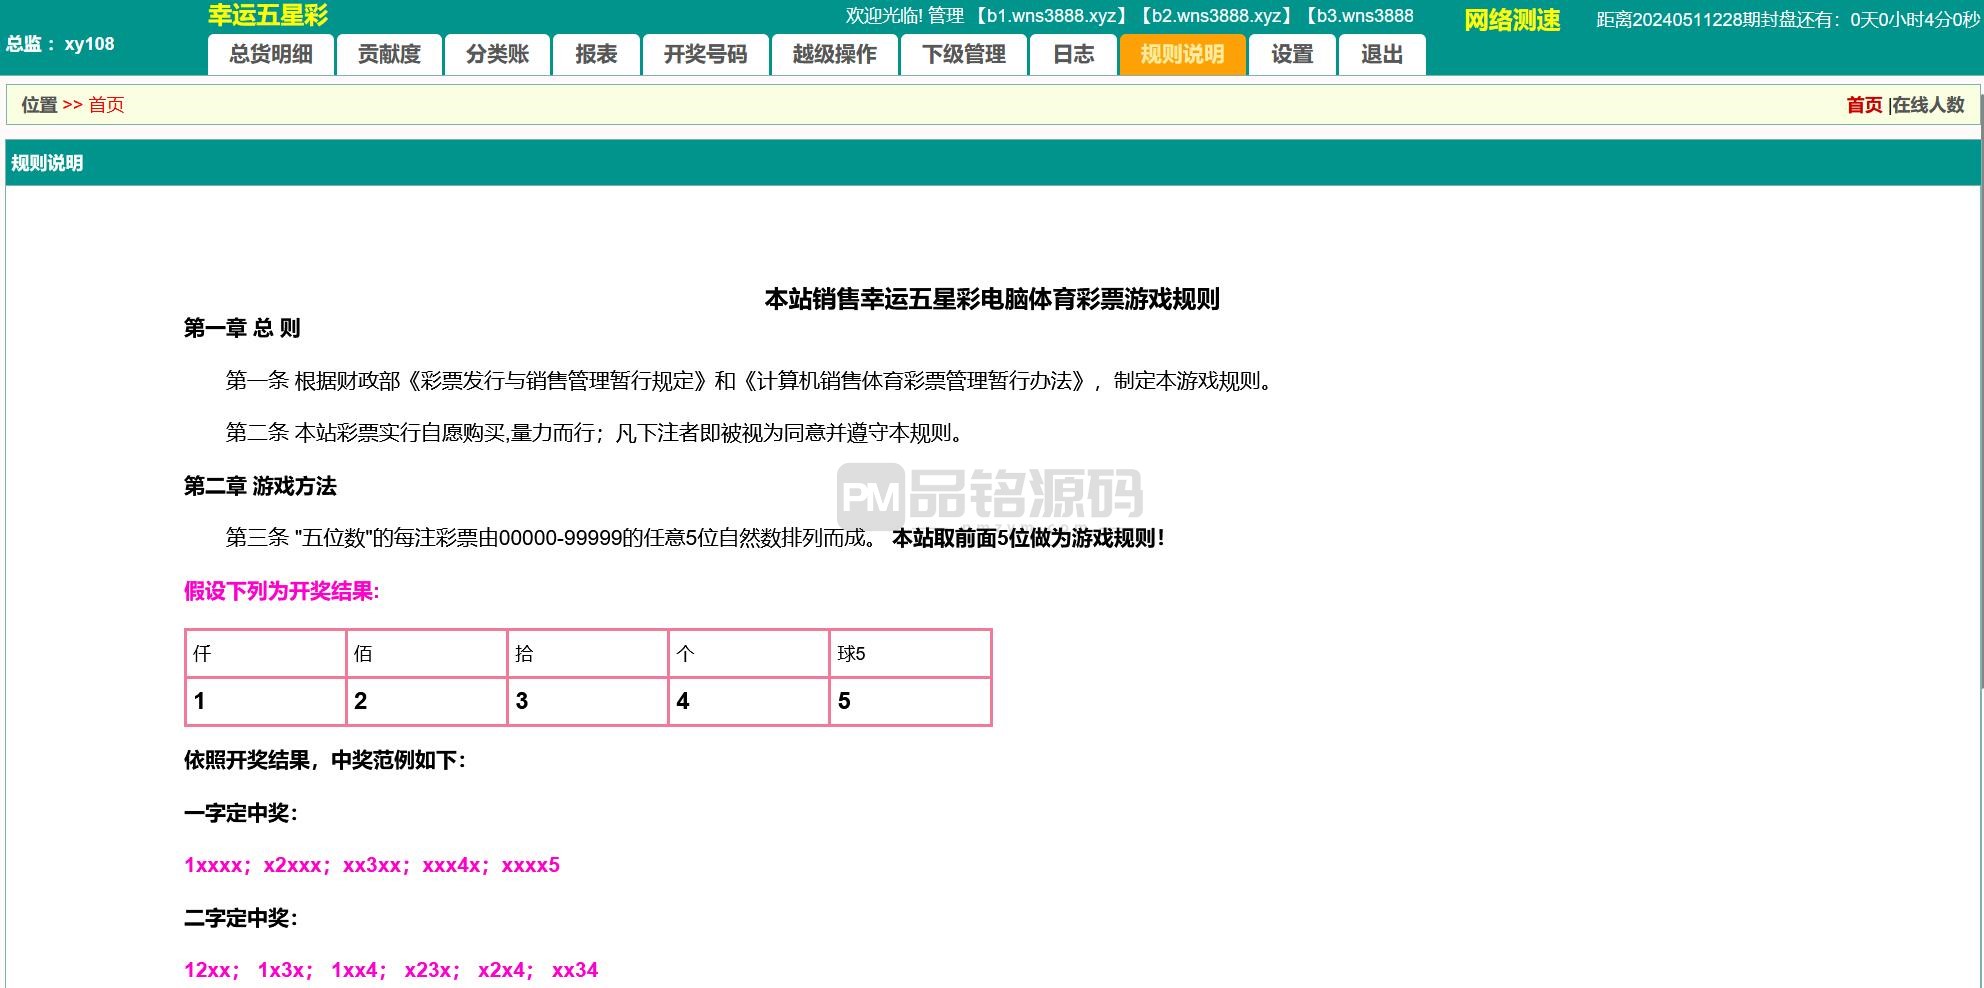Go to the 报表 tab
Viewport: 1984px width, 988px height.
(x=596, y=55)
